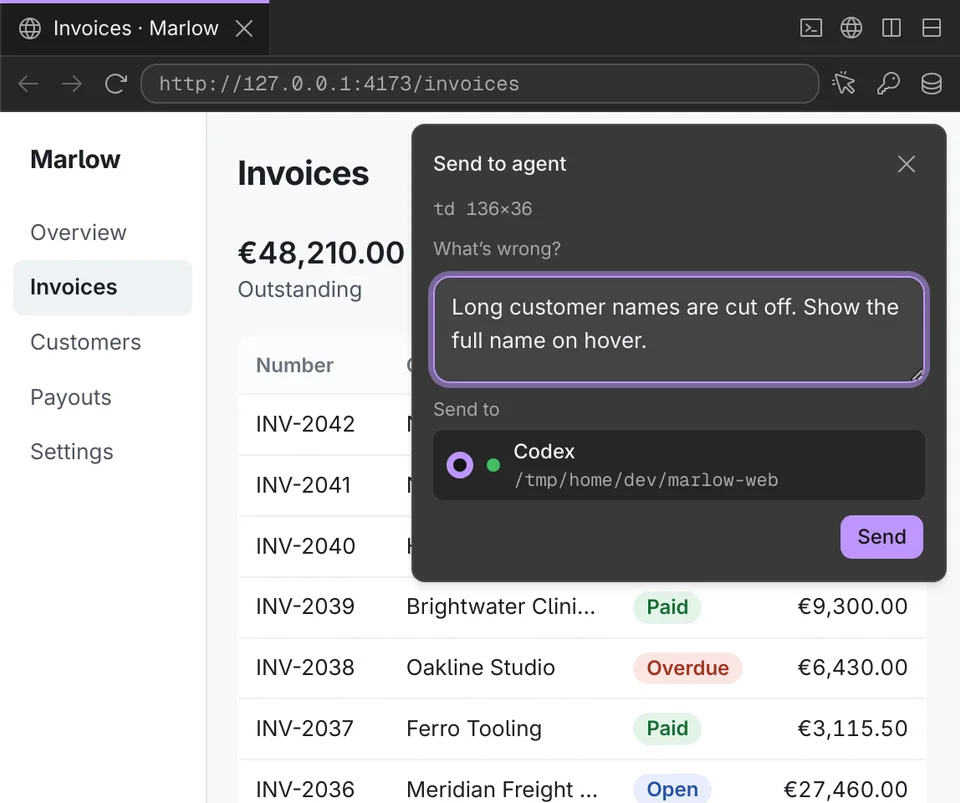Reload the invoices page
This screenshot has width=960, height=803.
click(x=116, y=84)
